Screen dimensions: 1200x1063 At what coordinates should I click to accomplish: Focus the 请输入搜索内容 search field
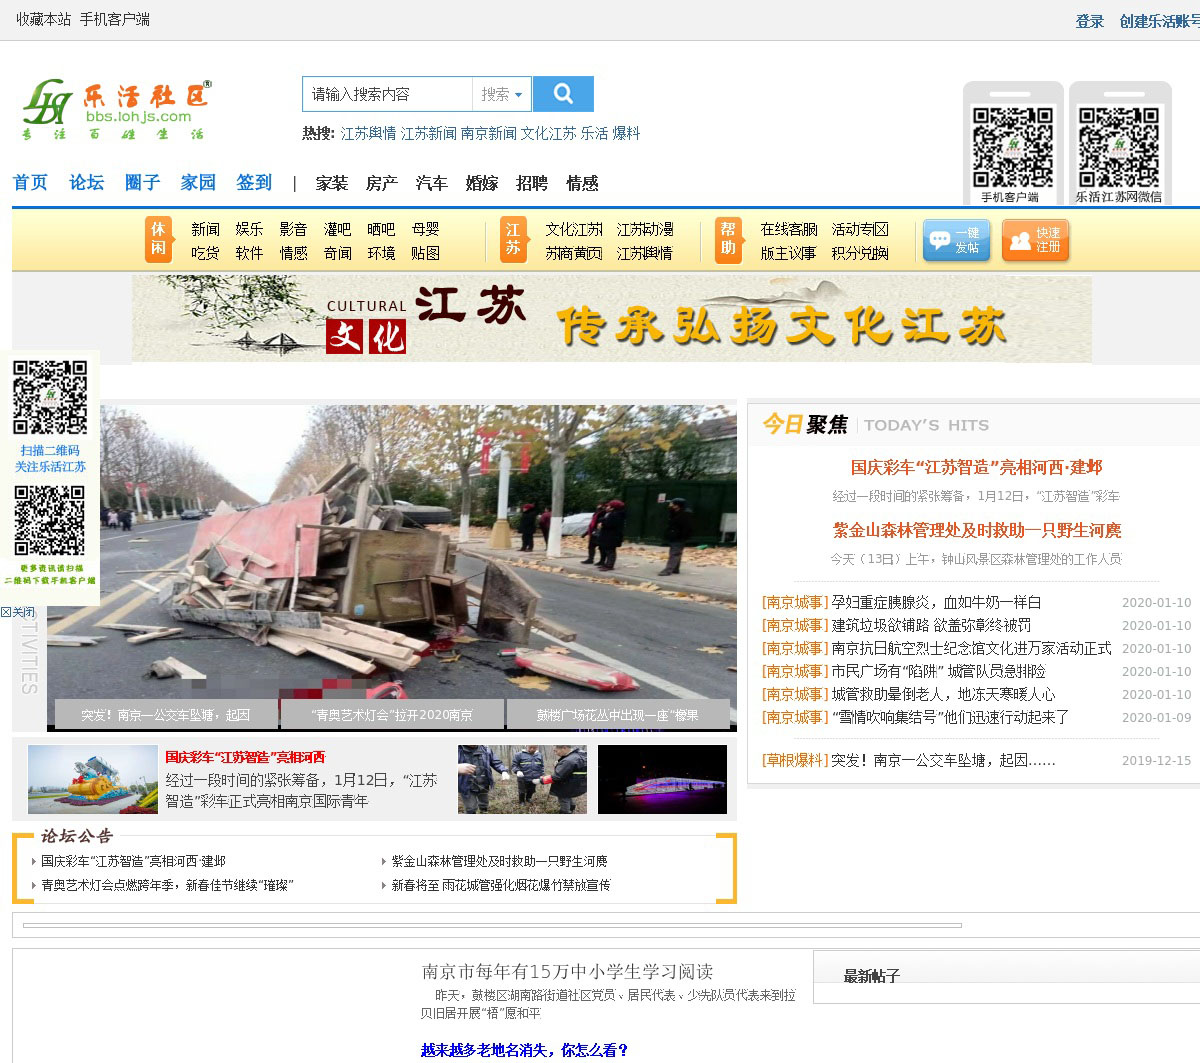click(x=388, y=94)
